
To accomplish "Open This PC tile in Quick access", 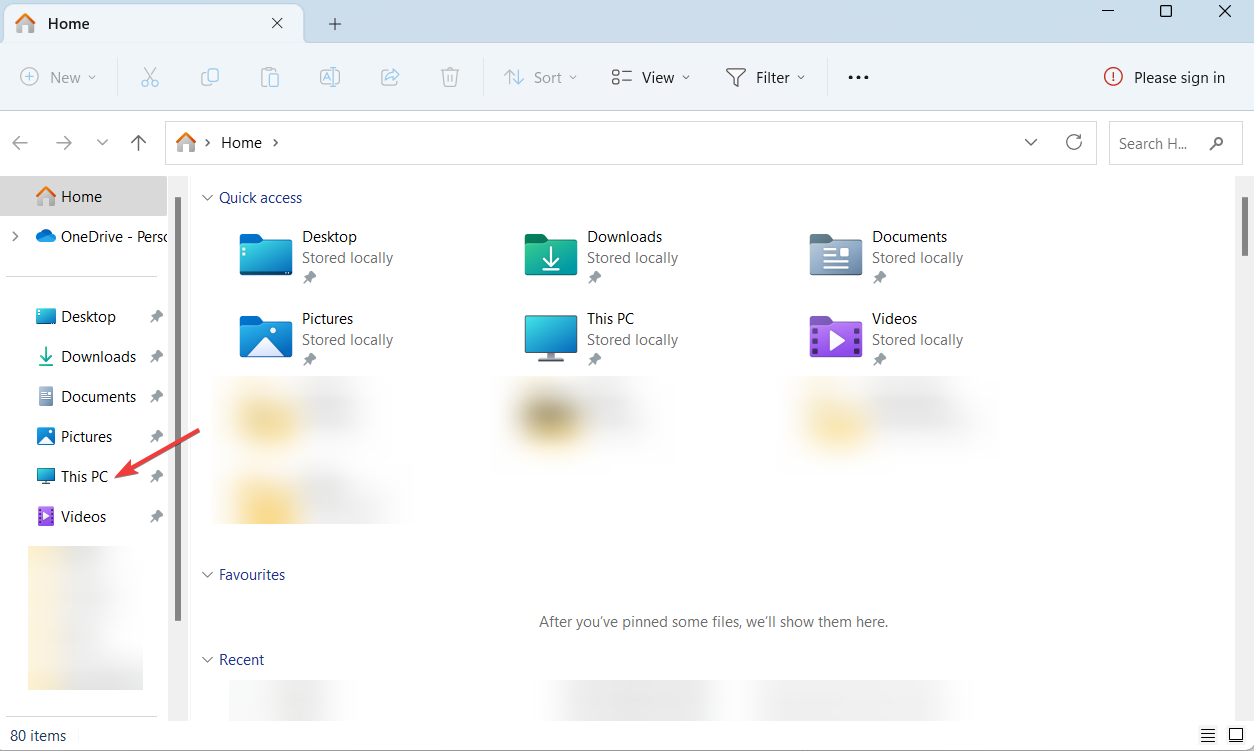I will [603, 339].
